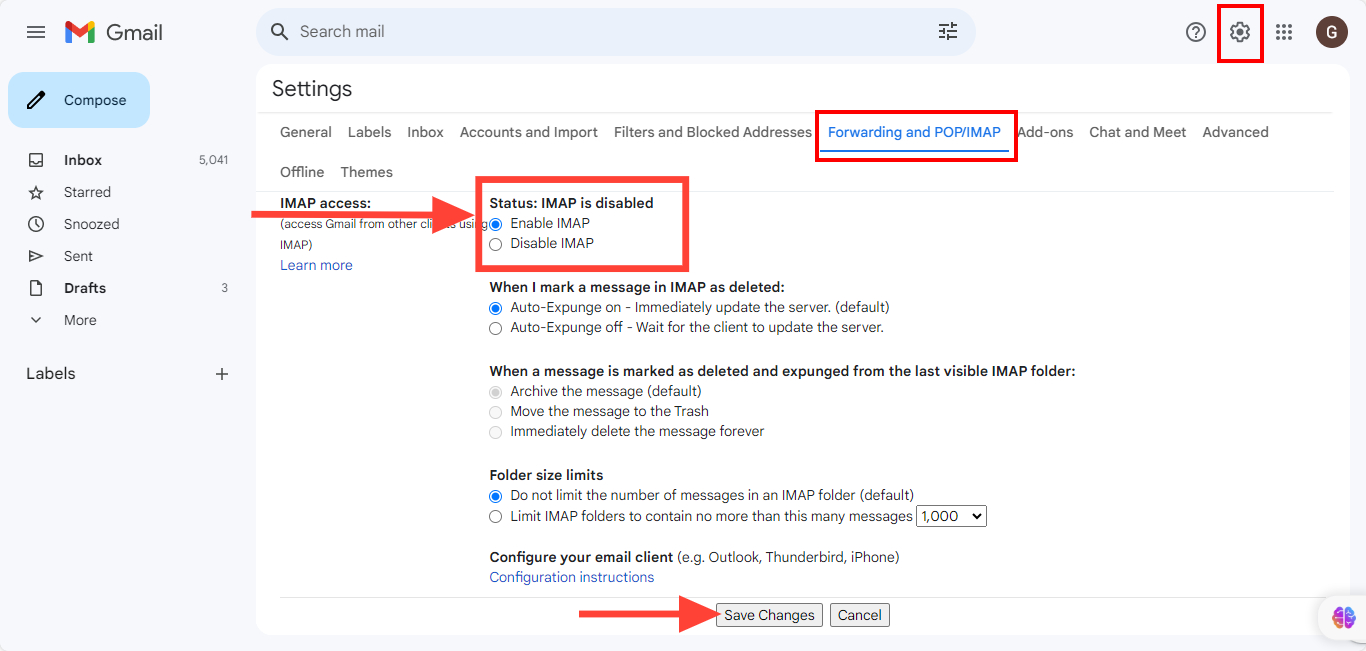Open the Chat and Meet tab

[x=1138, y=132]
